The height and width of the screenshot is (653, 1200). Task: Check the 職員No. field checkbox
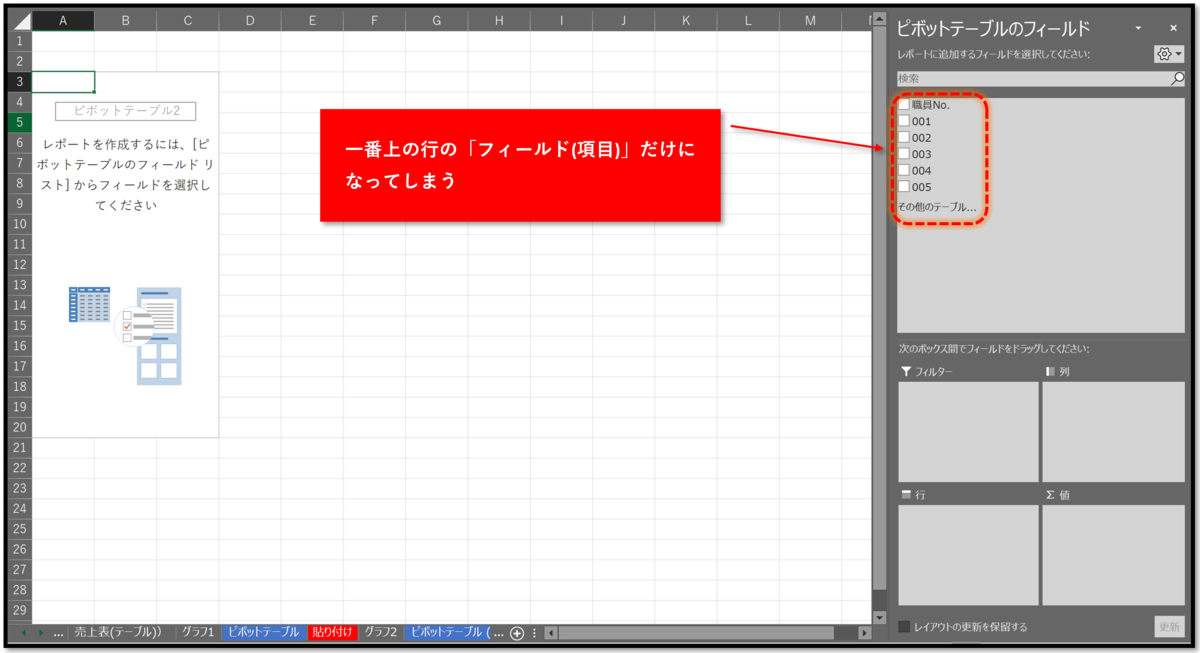click(x=903, y=105)
